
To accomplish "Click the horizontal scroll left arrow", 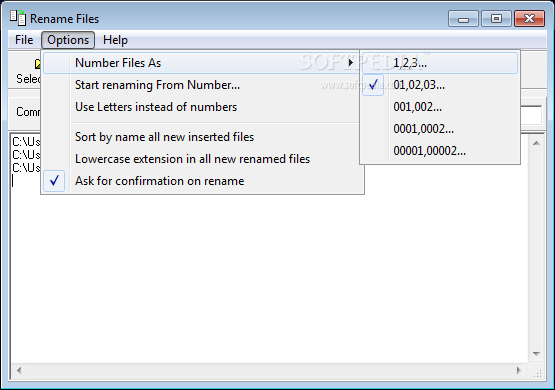I will tap(19, 371).
